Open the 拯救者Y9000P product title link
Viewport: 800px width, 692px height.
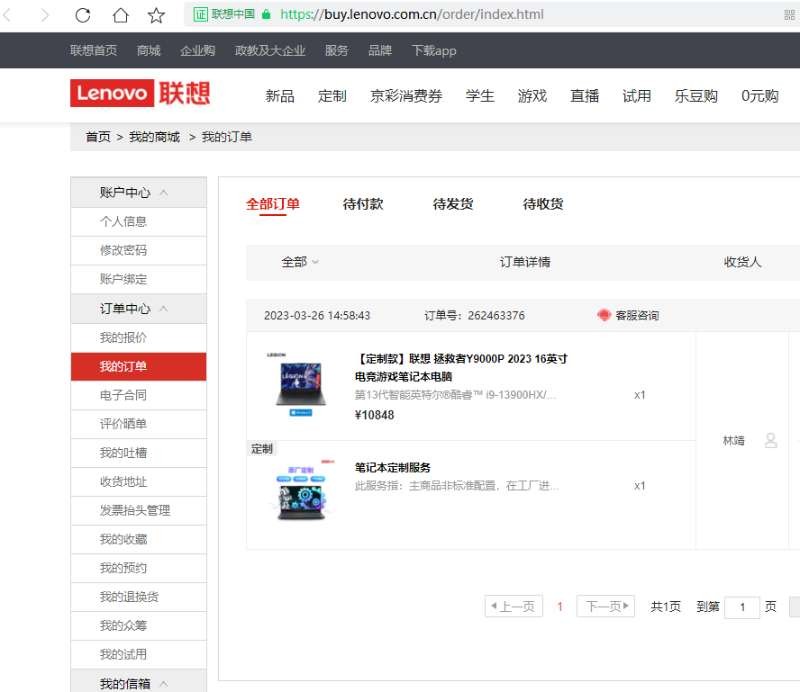coord(461,367)
